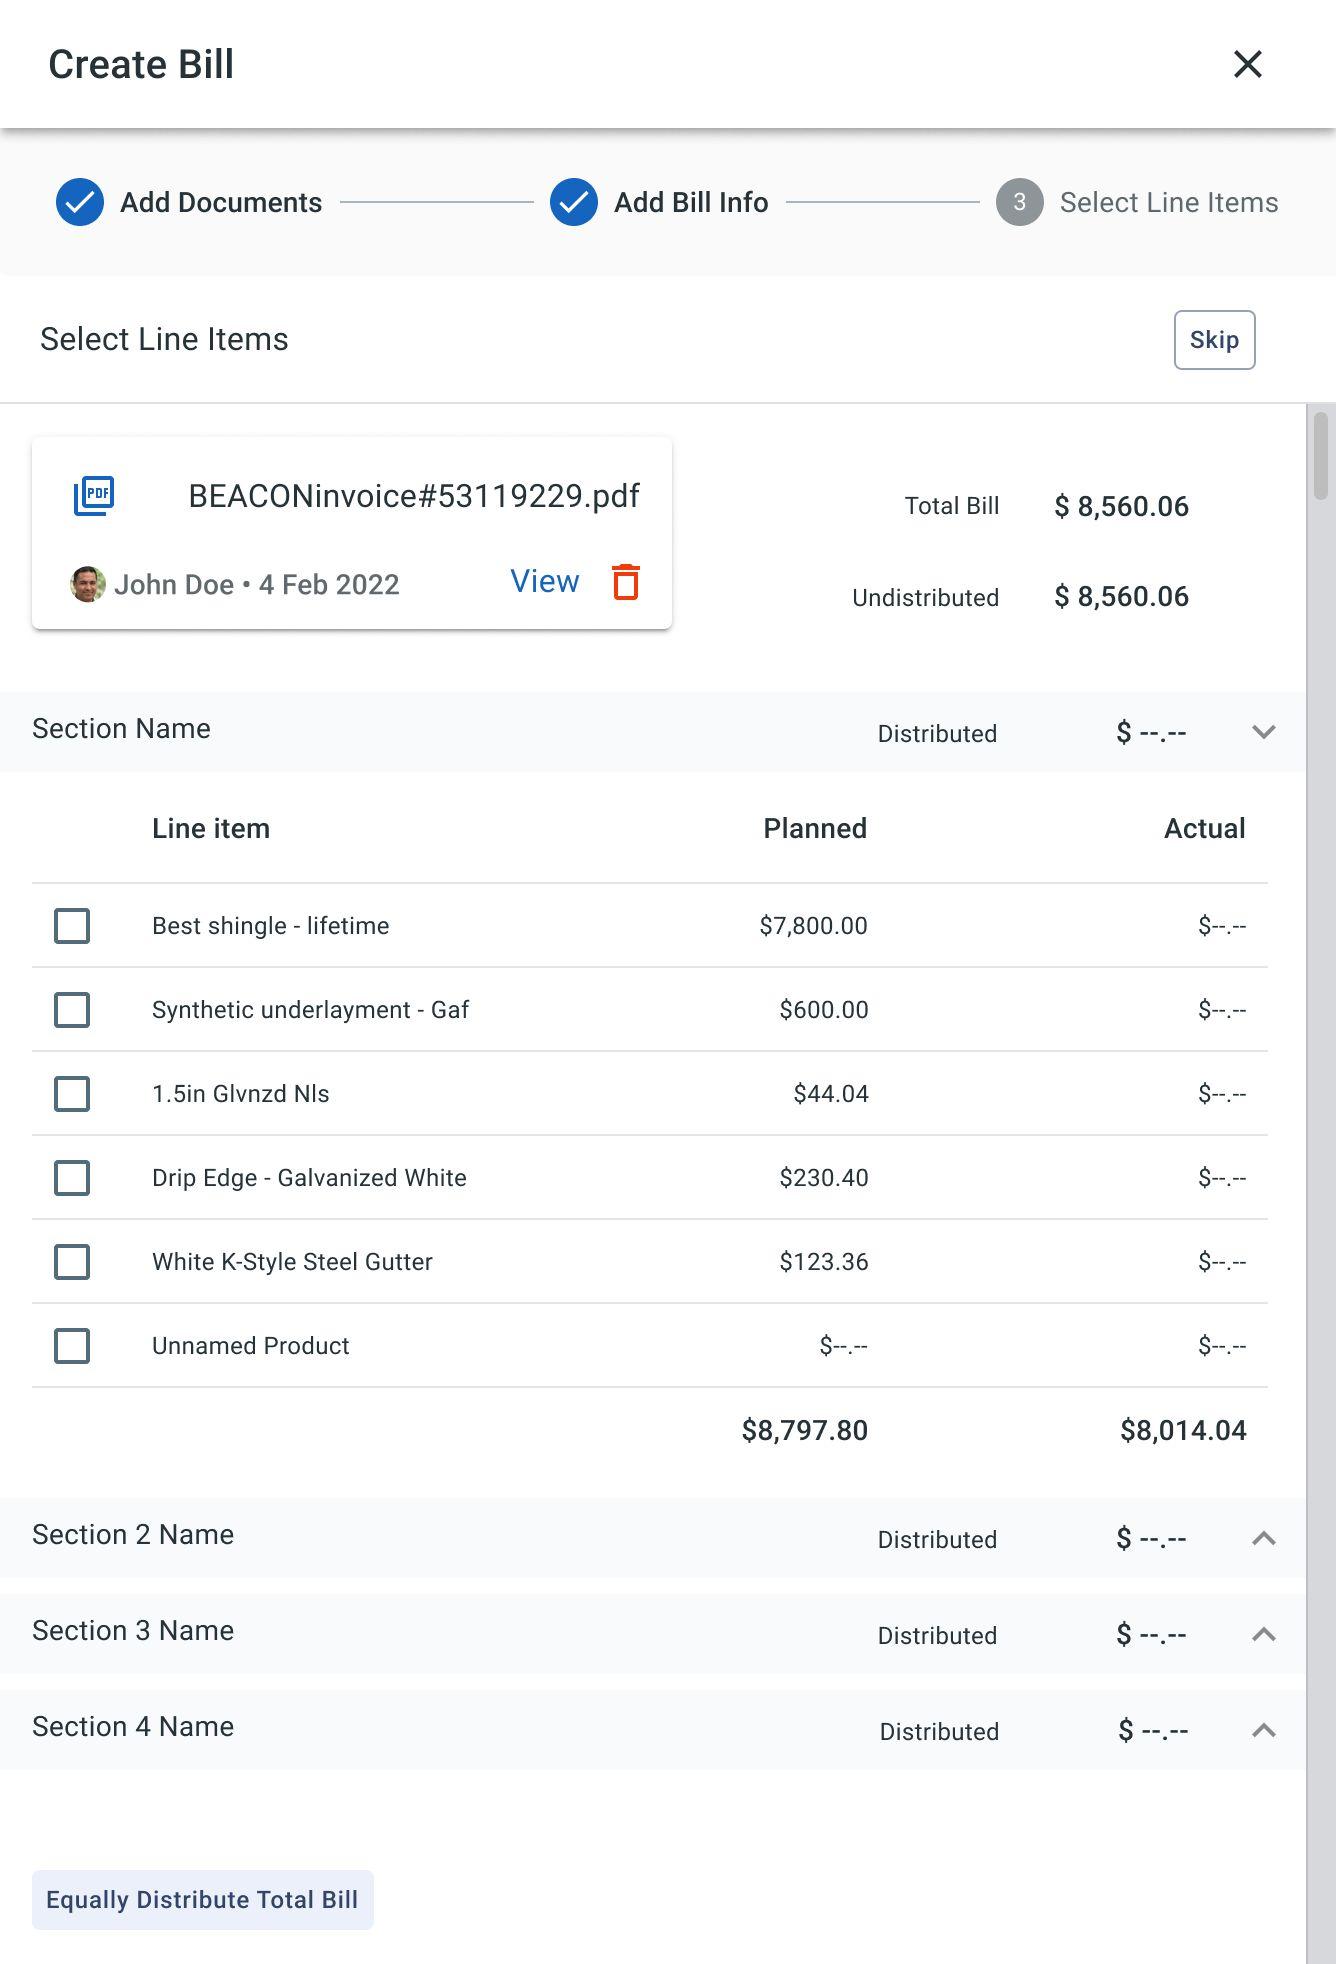Check the Best shingle - lifetime checkbox
Image resolution: width=1336 pixels, height=1964 pixels.
coord(72,926)
